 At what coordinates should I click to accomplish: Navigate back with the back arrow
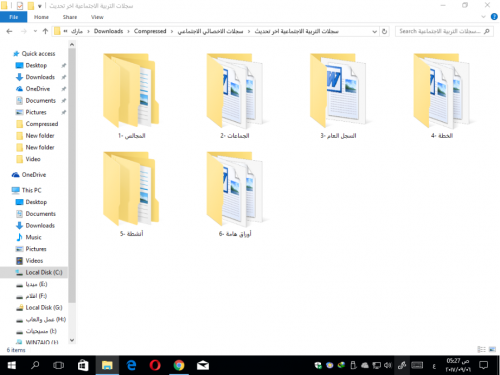tap(9, 31)
